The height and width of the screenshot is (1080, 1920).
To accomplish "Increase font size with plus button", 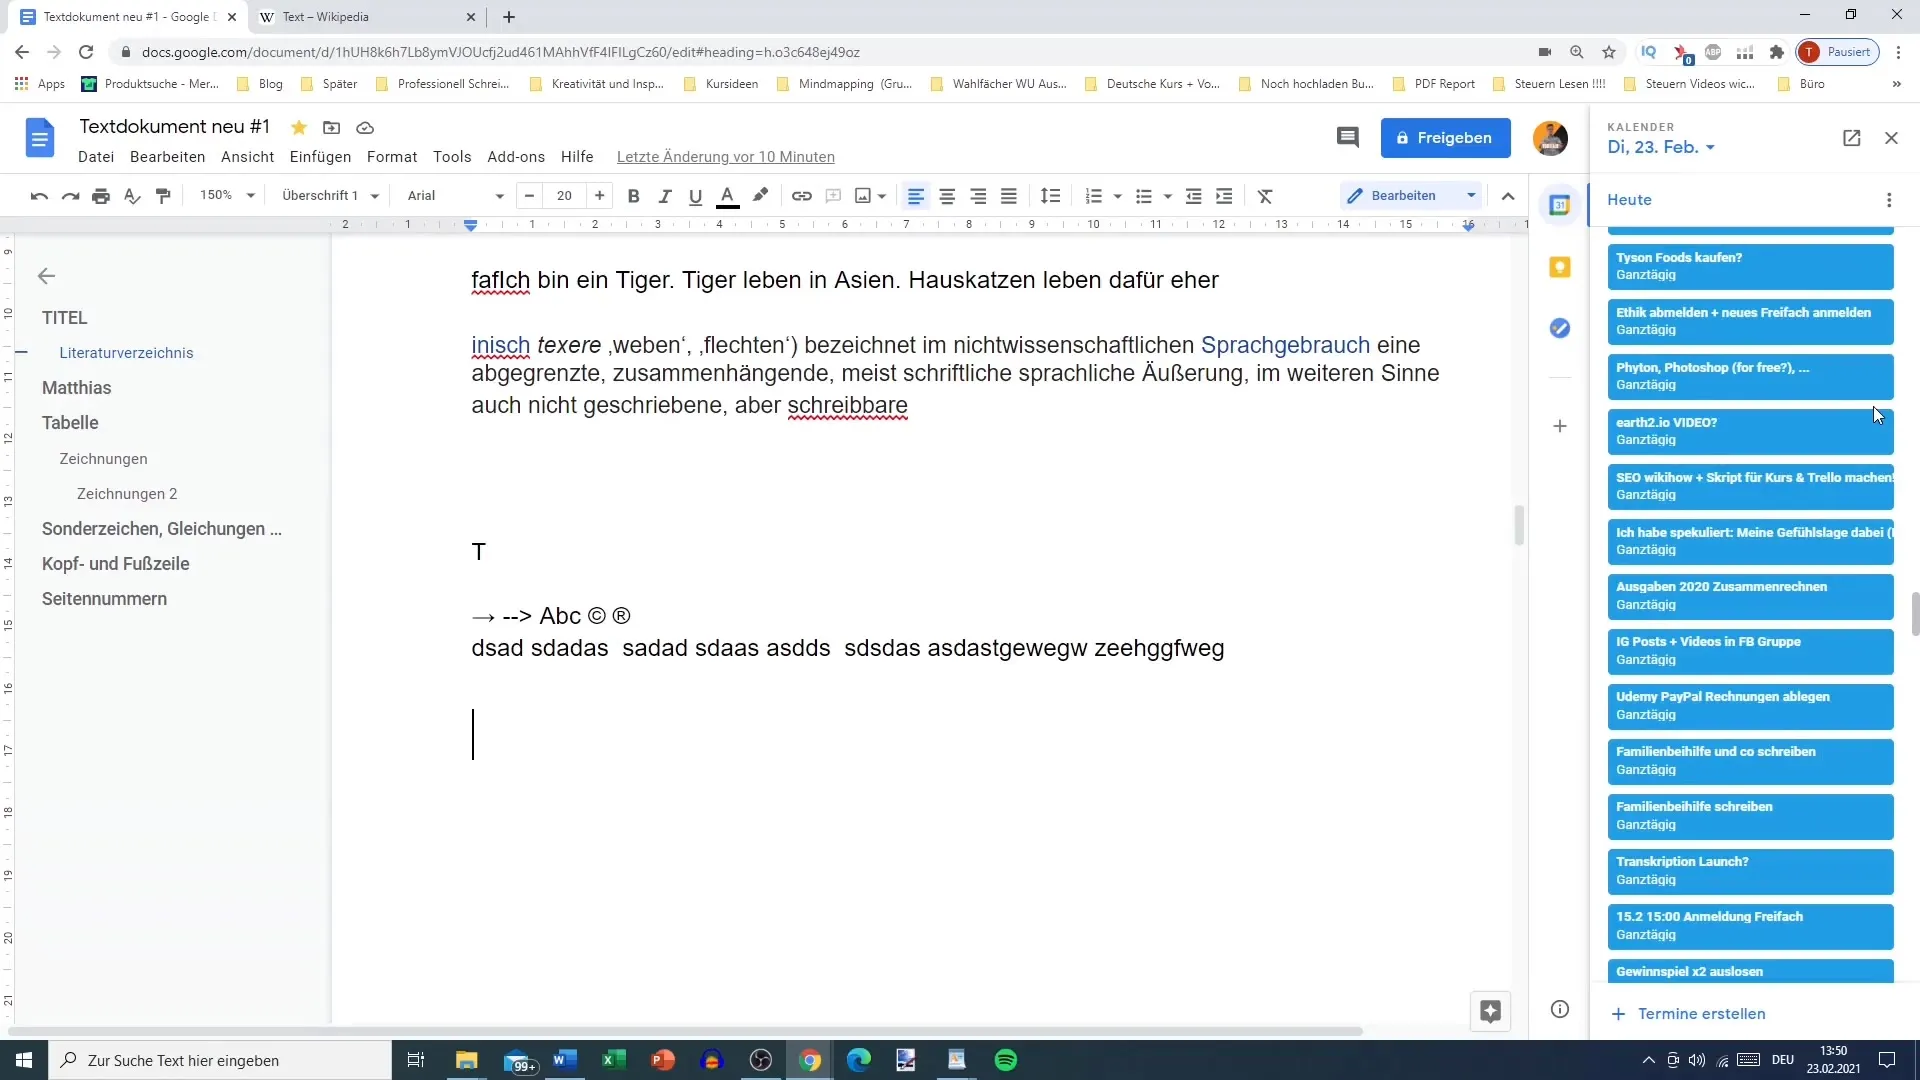I will click(599, 196).
